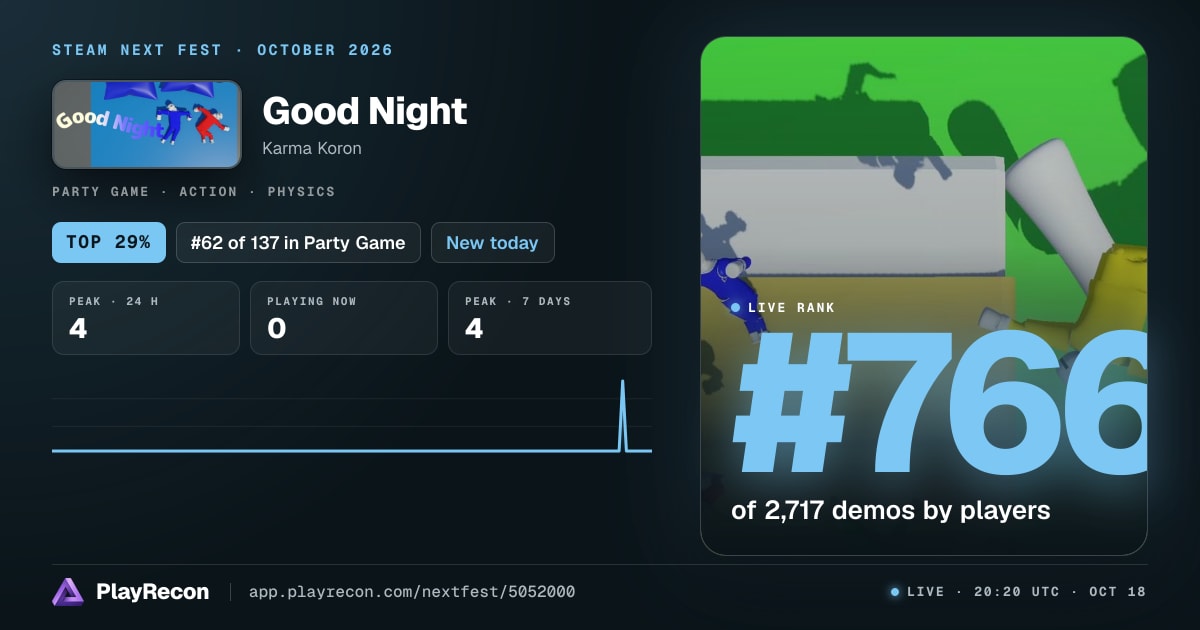Click the PARTY GAME tag
The height and width of the screenshot is (630, 1200).
click(x=100, y=192)
